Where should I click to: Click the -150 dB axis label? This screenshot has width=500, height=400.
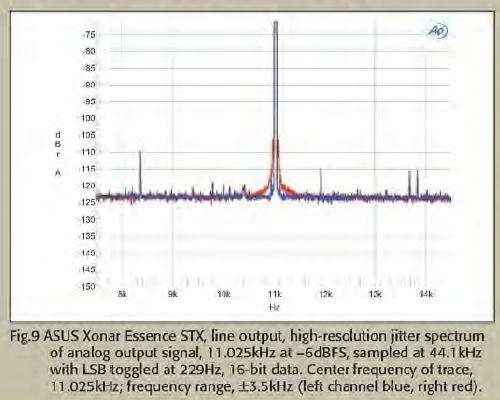click(87, 287)
